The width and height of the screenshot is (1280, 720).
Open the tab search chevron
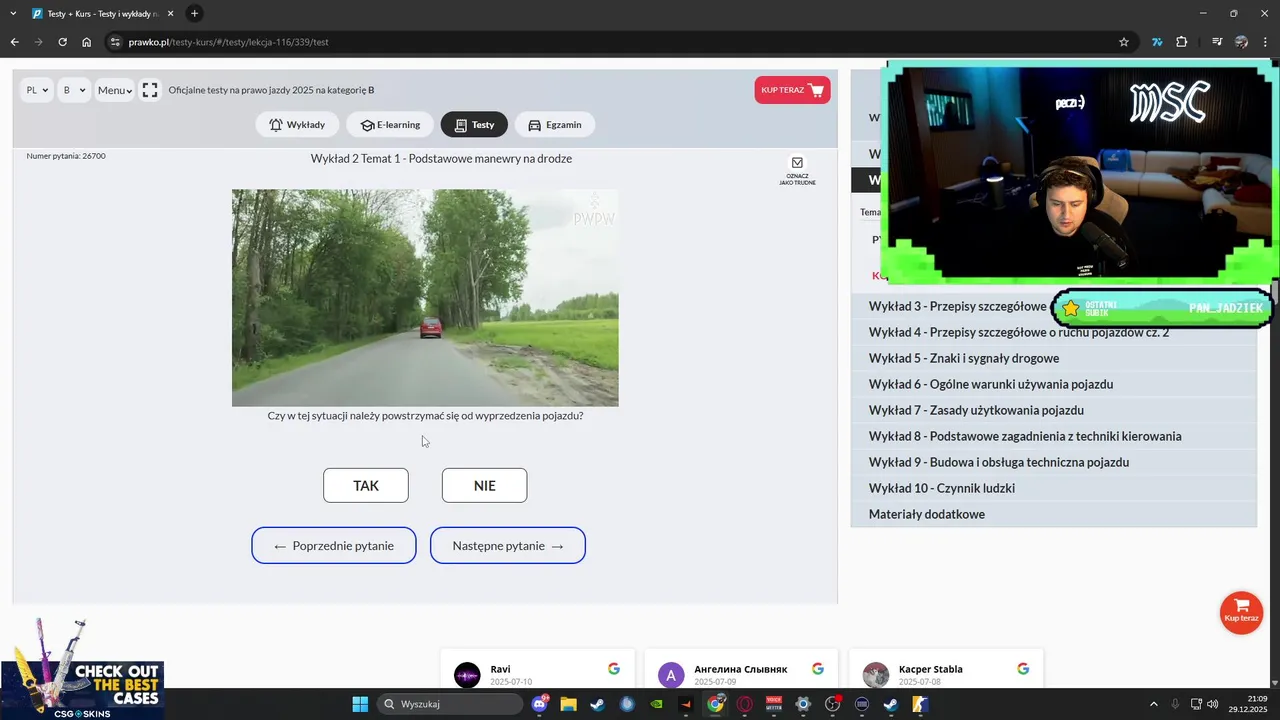pyautogui.click(x=13, y=14)
